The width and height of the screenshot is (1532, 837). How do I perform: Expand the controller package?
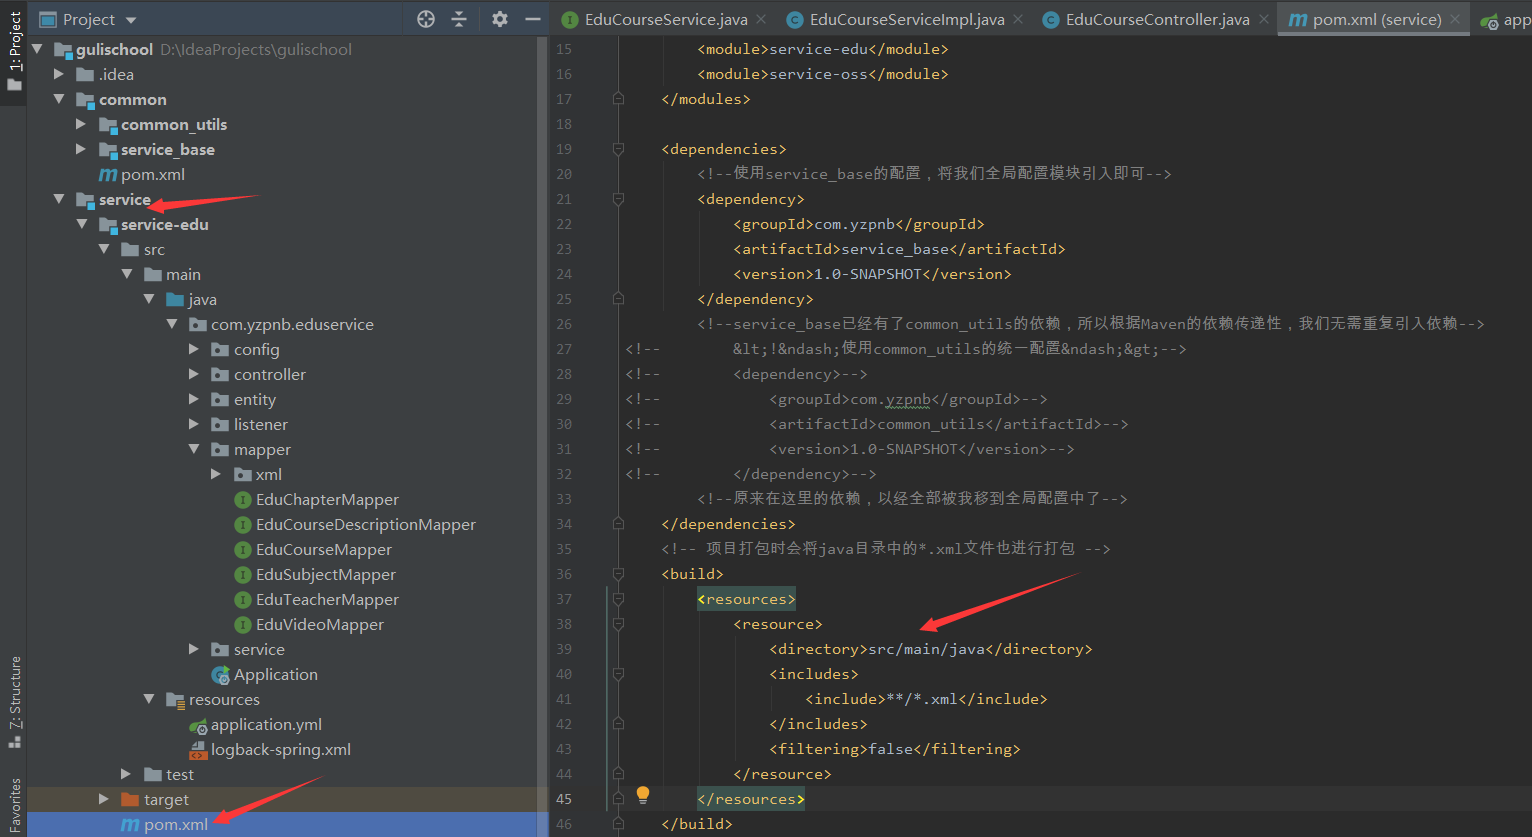[x=194, y=374]
